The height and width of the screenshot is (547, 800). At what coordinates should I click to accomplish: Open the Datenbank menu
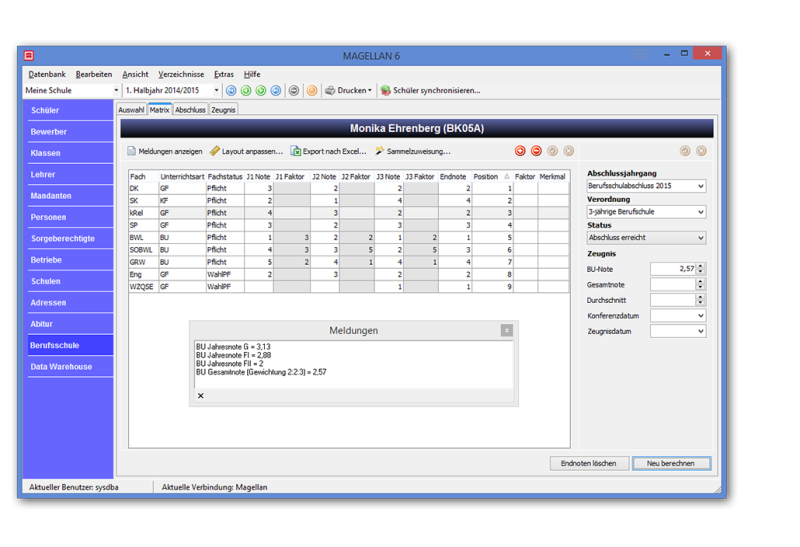(x=47, y=74)
